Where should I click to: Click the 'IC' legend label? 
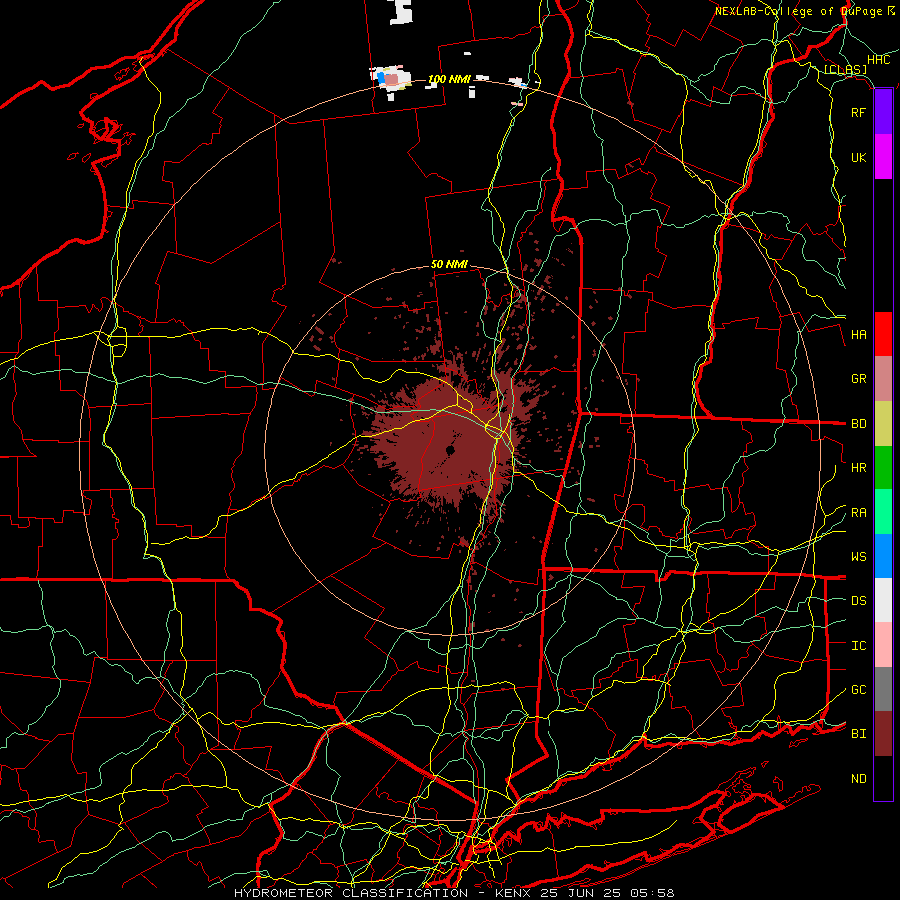[x=859, y=646]
